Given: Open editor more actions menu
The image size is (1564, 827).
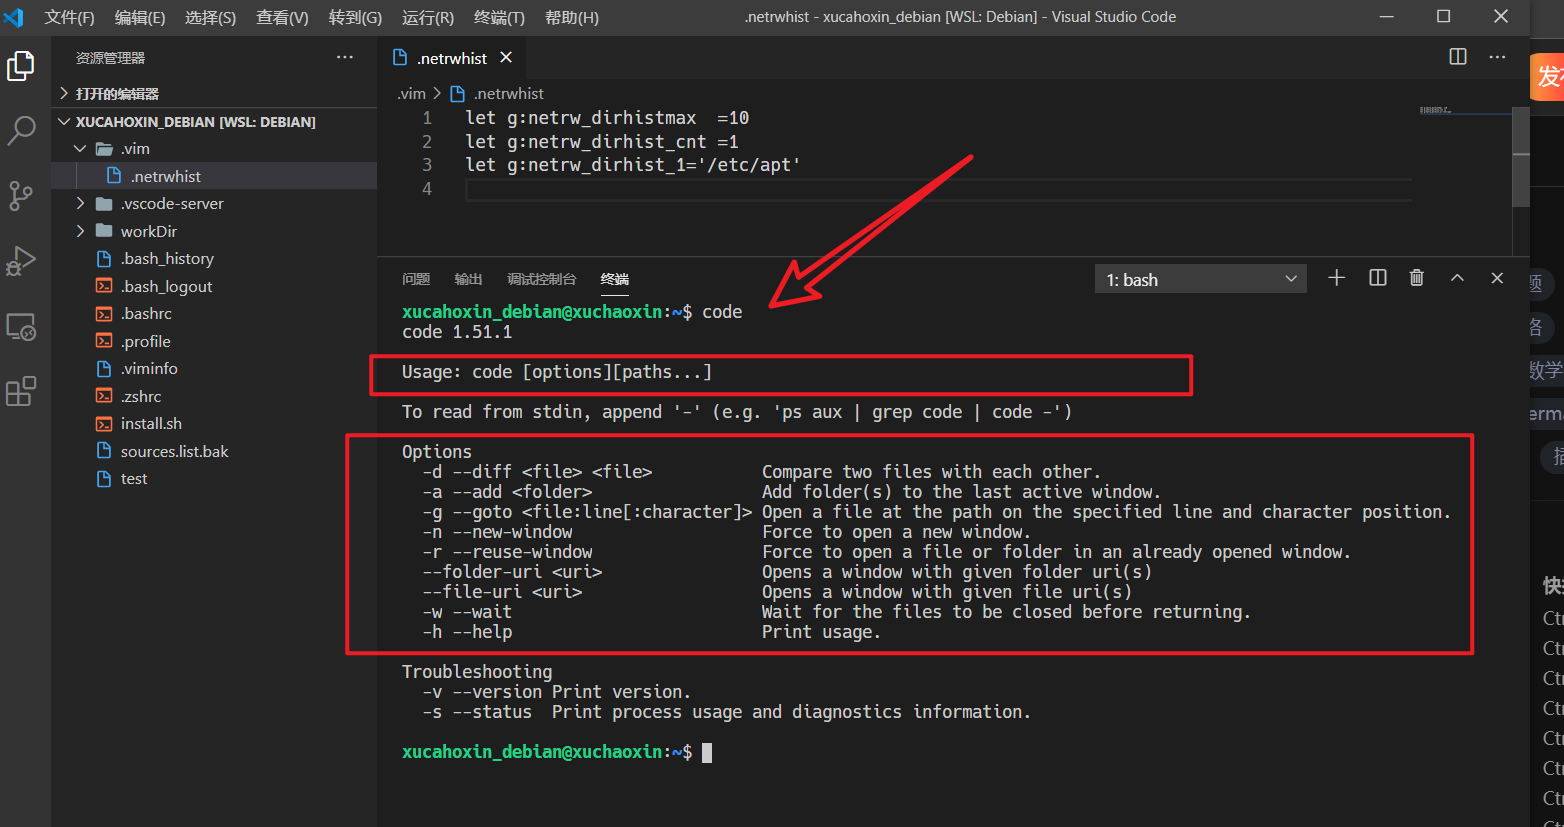Looking at the screenshot, I should click(1497, 57).
